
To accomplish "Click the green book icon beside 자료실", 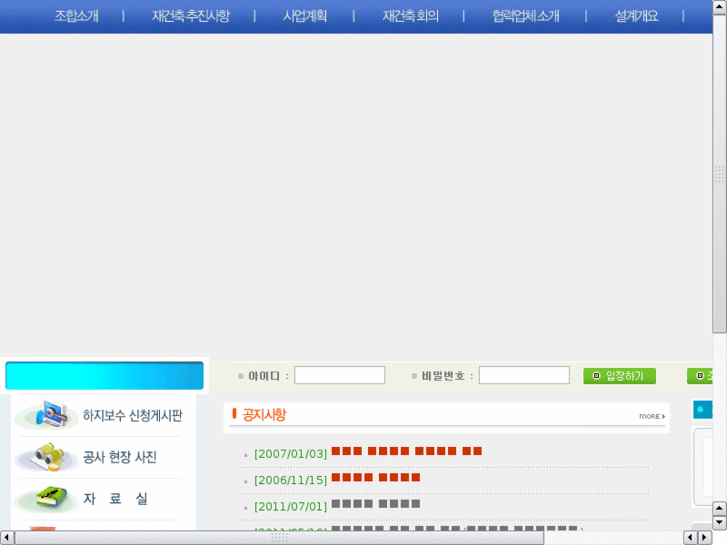I will click(x=51, y=498).
